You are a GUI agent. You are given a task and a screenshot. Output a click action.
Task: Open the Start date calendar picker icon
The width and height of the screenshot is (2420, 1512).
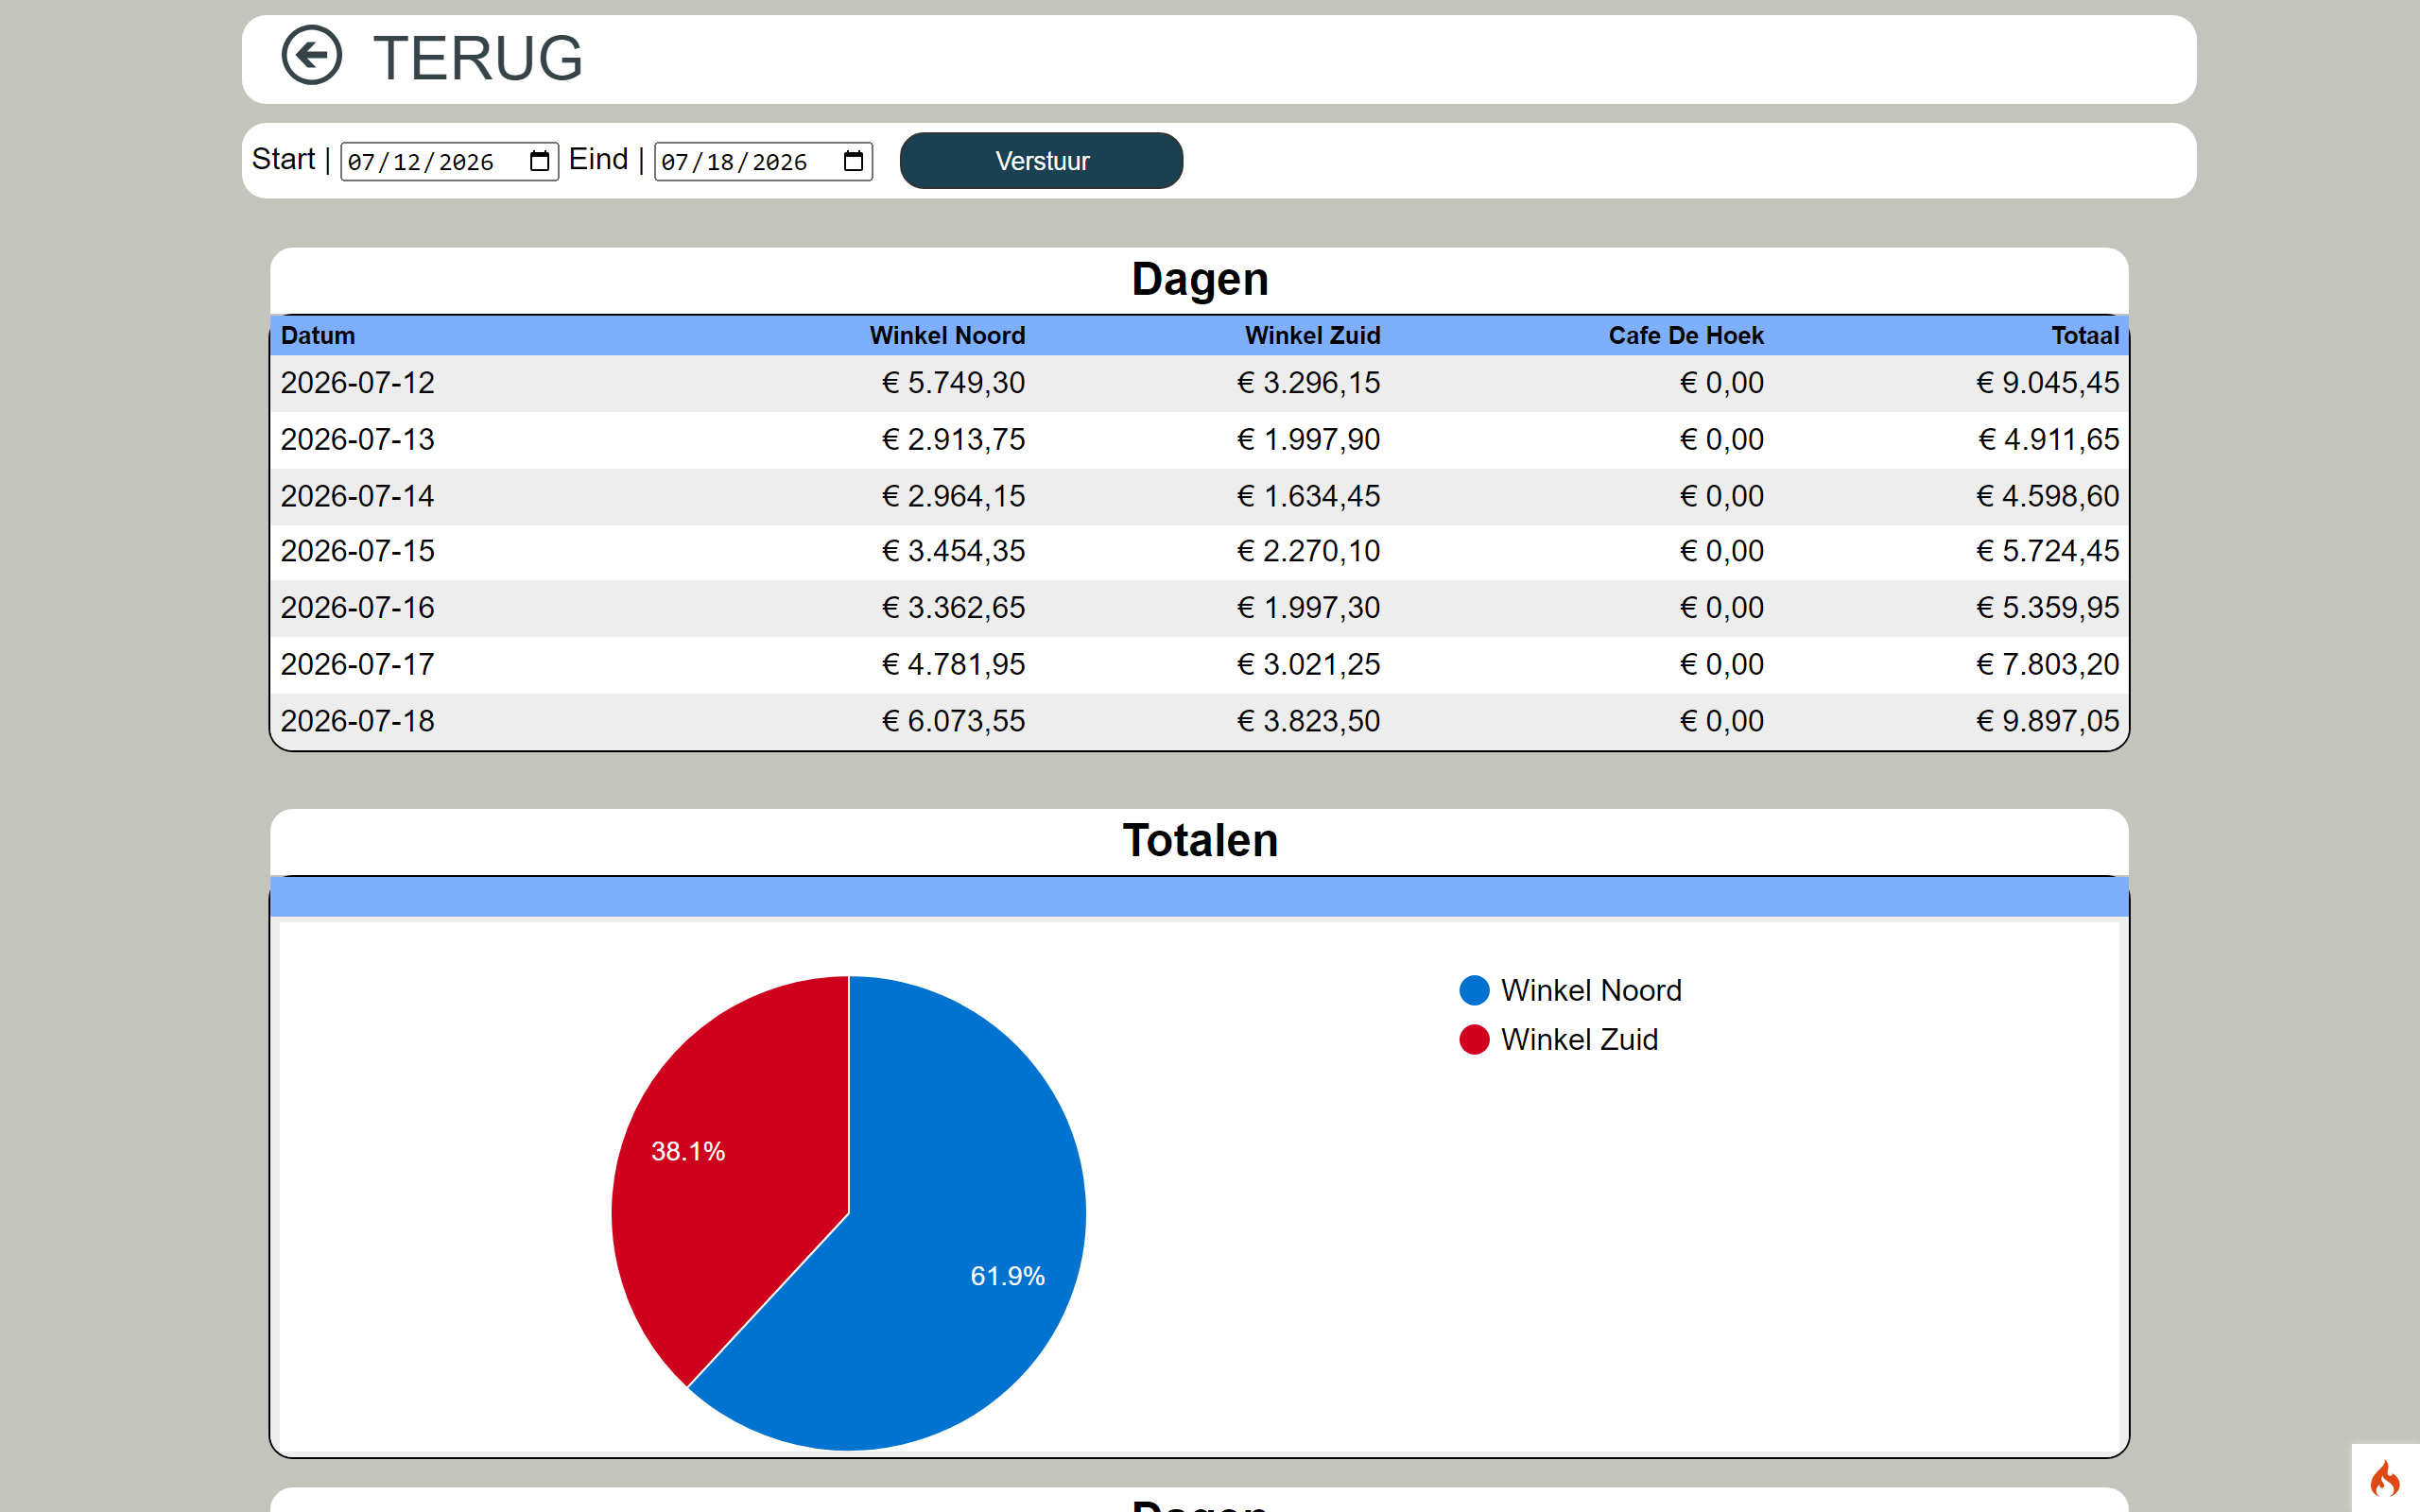[539, 161]
